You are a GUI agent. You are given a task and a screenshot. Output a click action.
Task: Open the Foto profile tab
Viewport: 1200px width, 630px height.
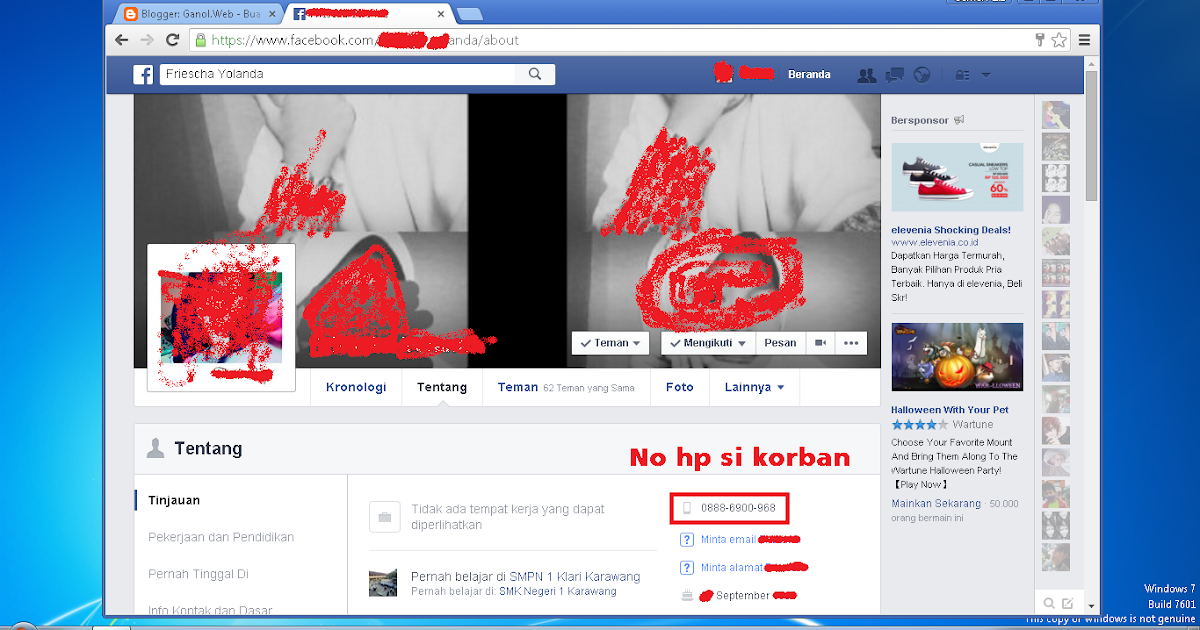(680, 387)
